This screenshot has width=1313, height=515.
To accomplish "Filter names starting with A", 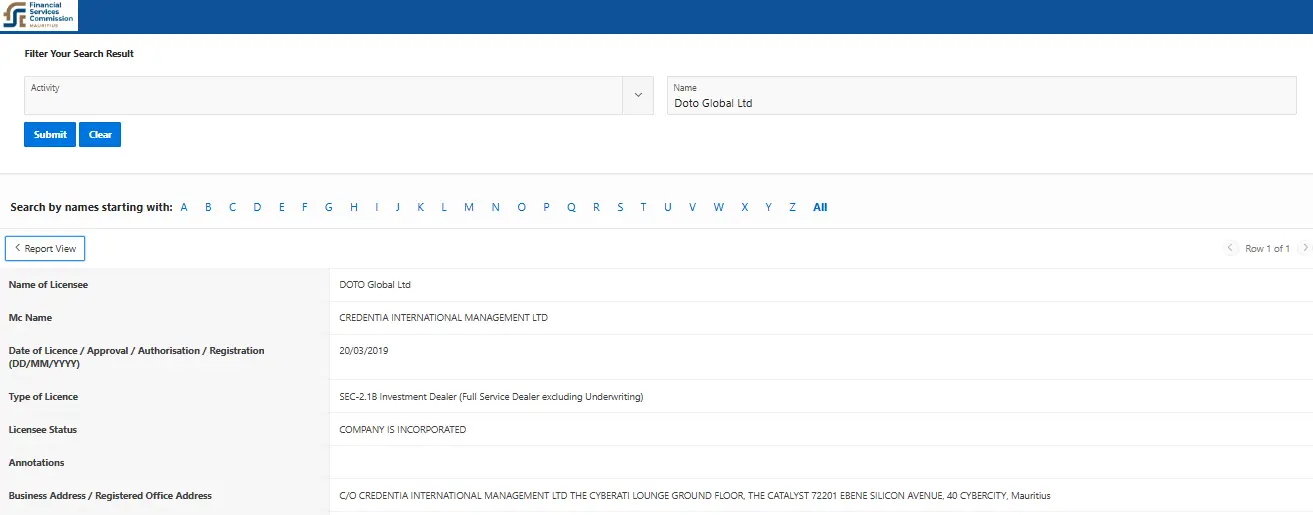I will pos(184,207).
